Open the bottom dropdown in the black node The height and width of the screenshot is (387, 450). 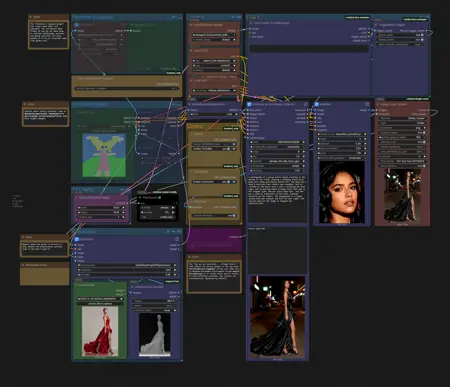point(158,217)
